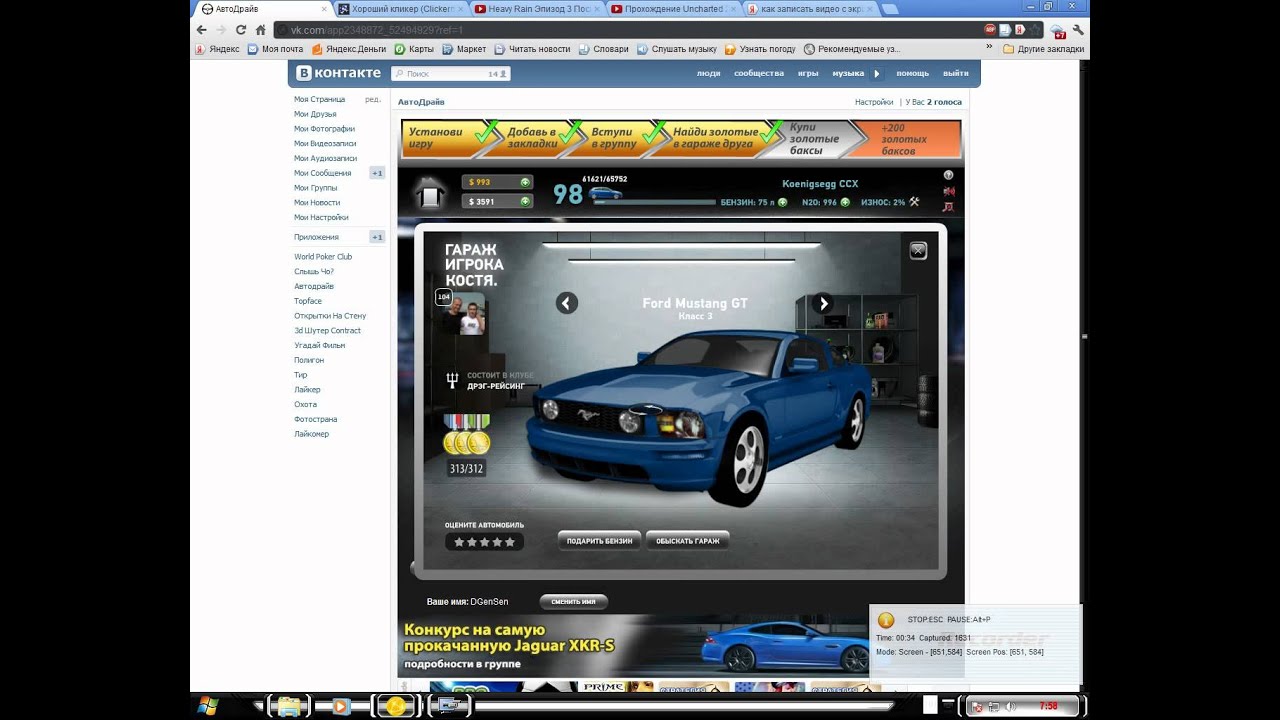Open player Костя's avatar photo

[x=465, y=314]
